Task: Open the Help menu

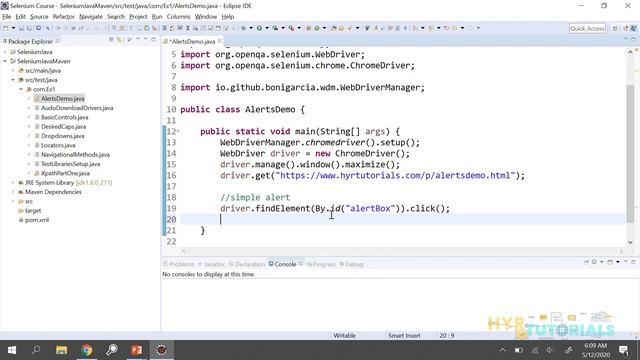Action: click(227, 17)
